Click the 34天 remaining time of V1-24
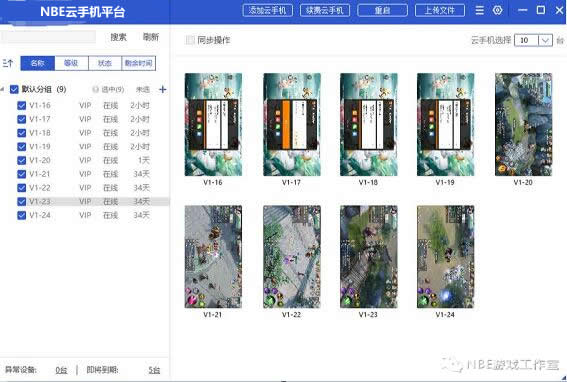Screen dimensions: 567x382 click(141, 215)
